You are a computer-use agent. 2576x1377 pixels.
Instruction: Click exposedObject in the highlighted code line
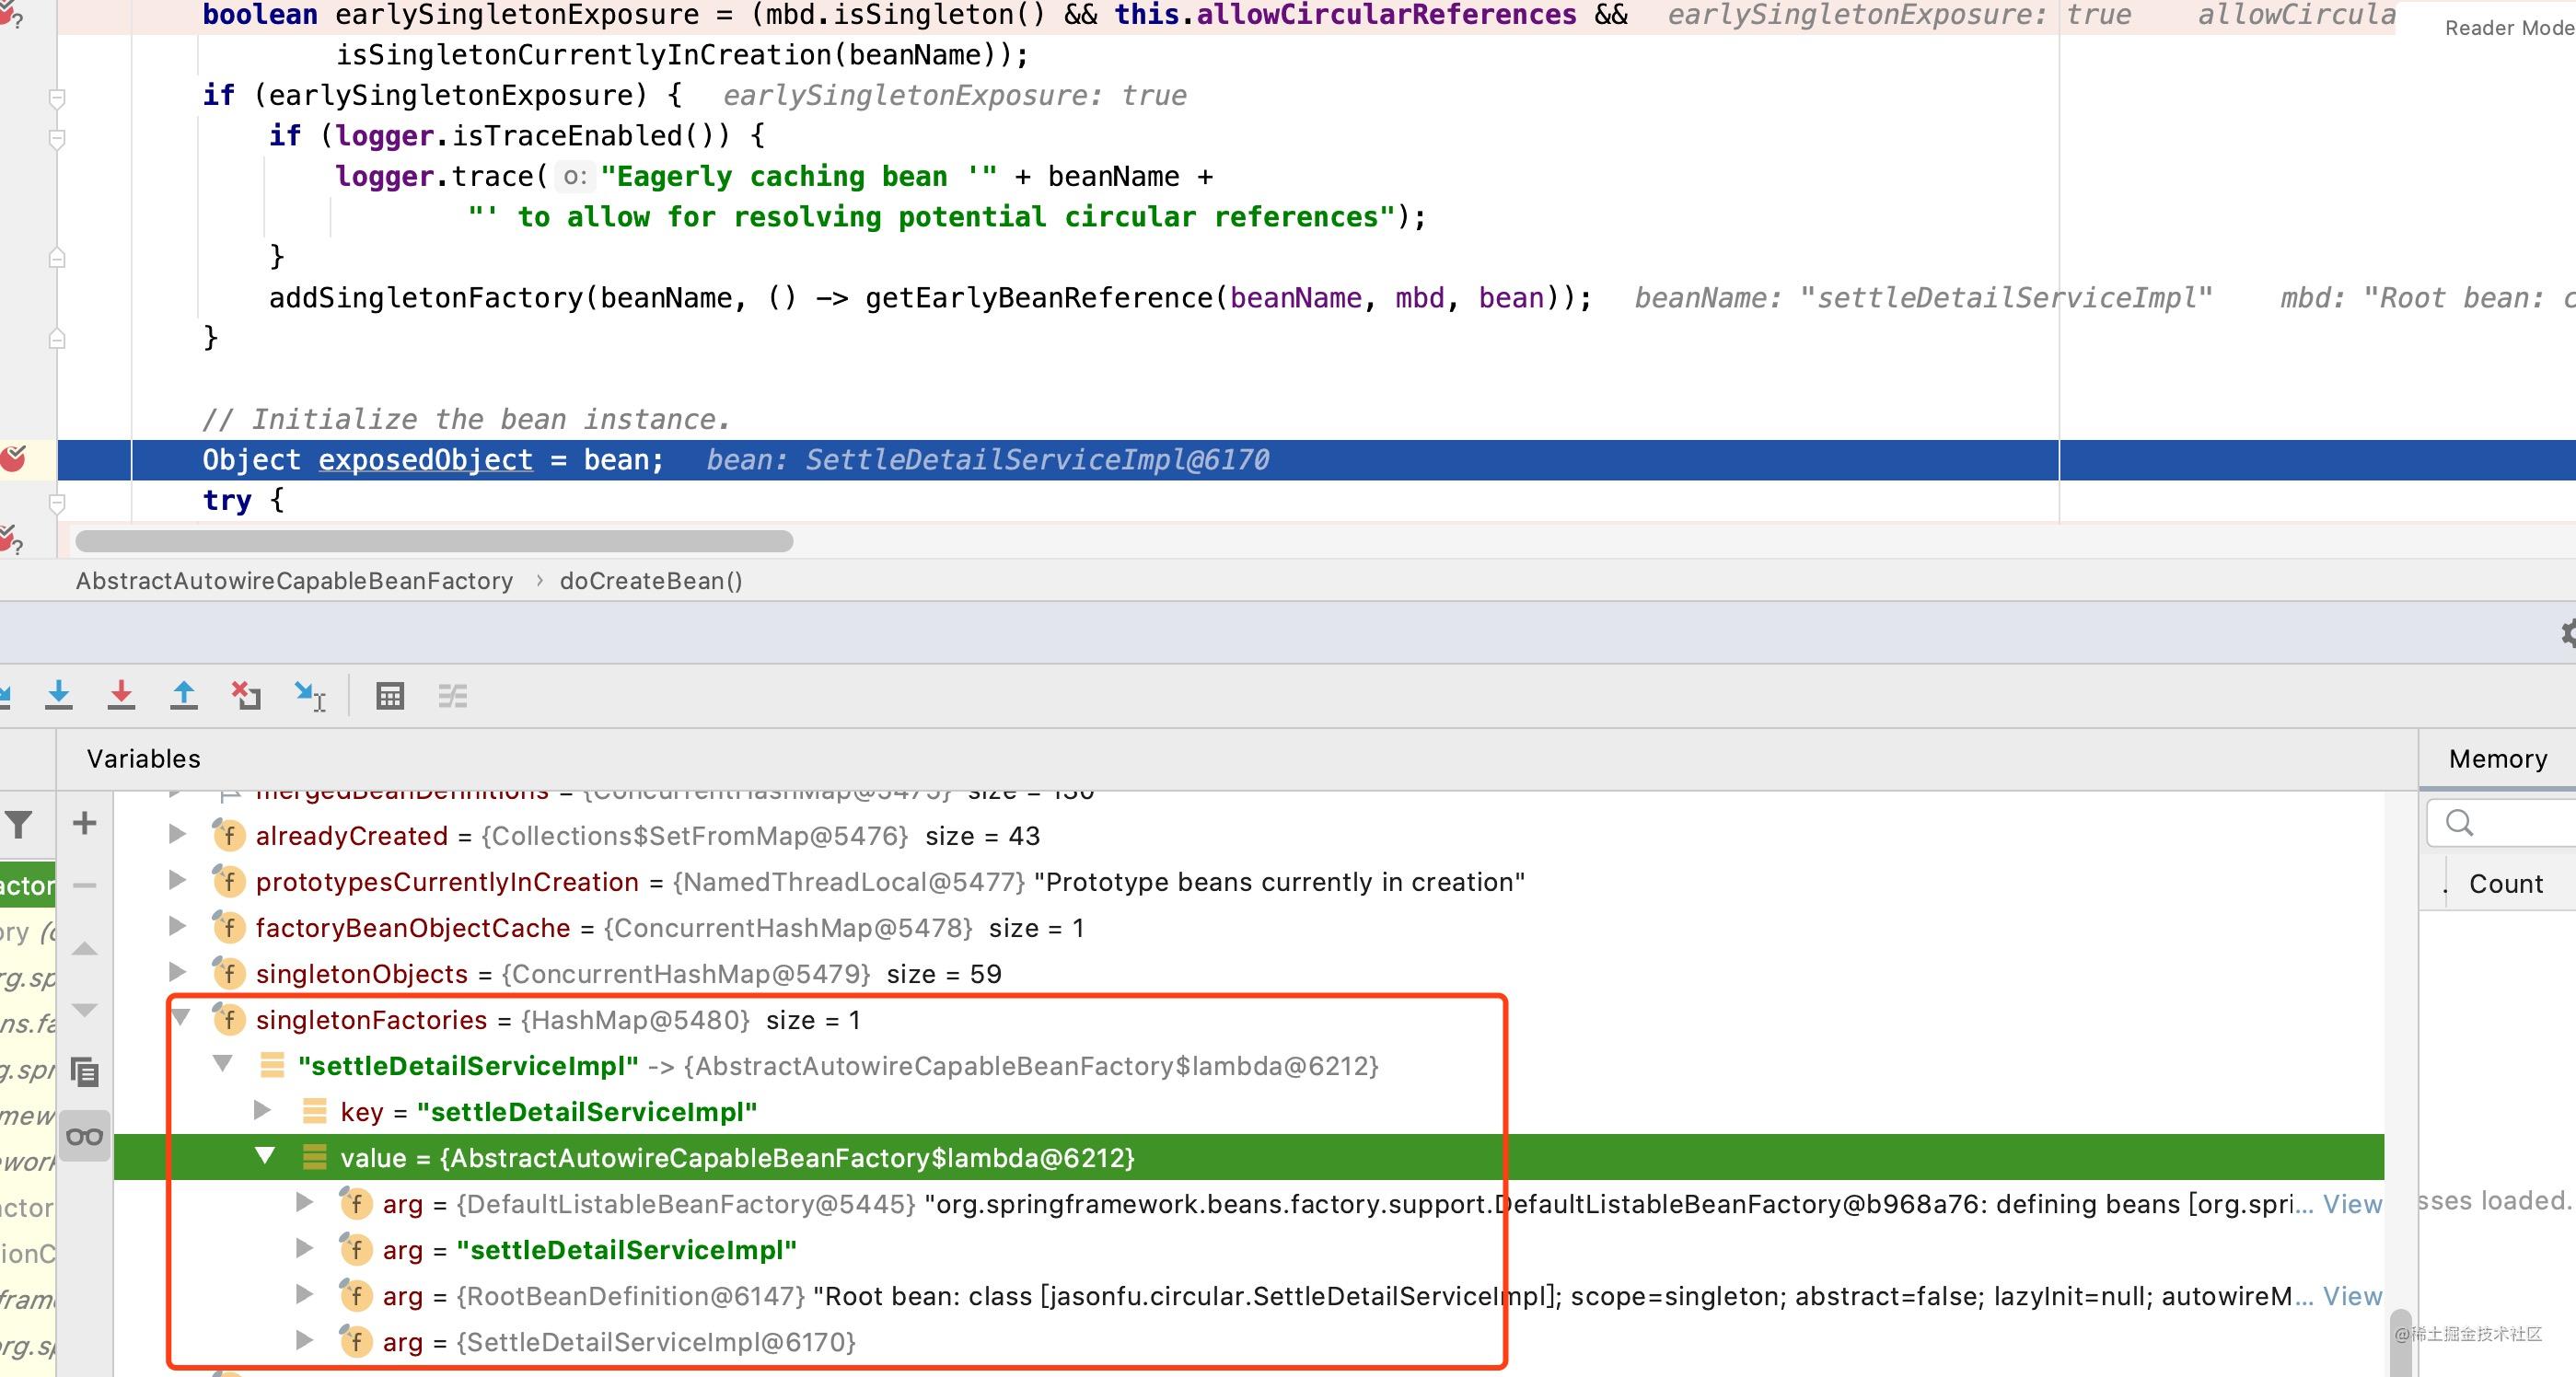(x=425, y=459)
